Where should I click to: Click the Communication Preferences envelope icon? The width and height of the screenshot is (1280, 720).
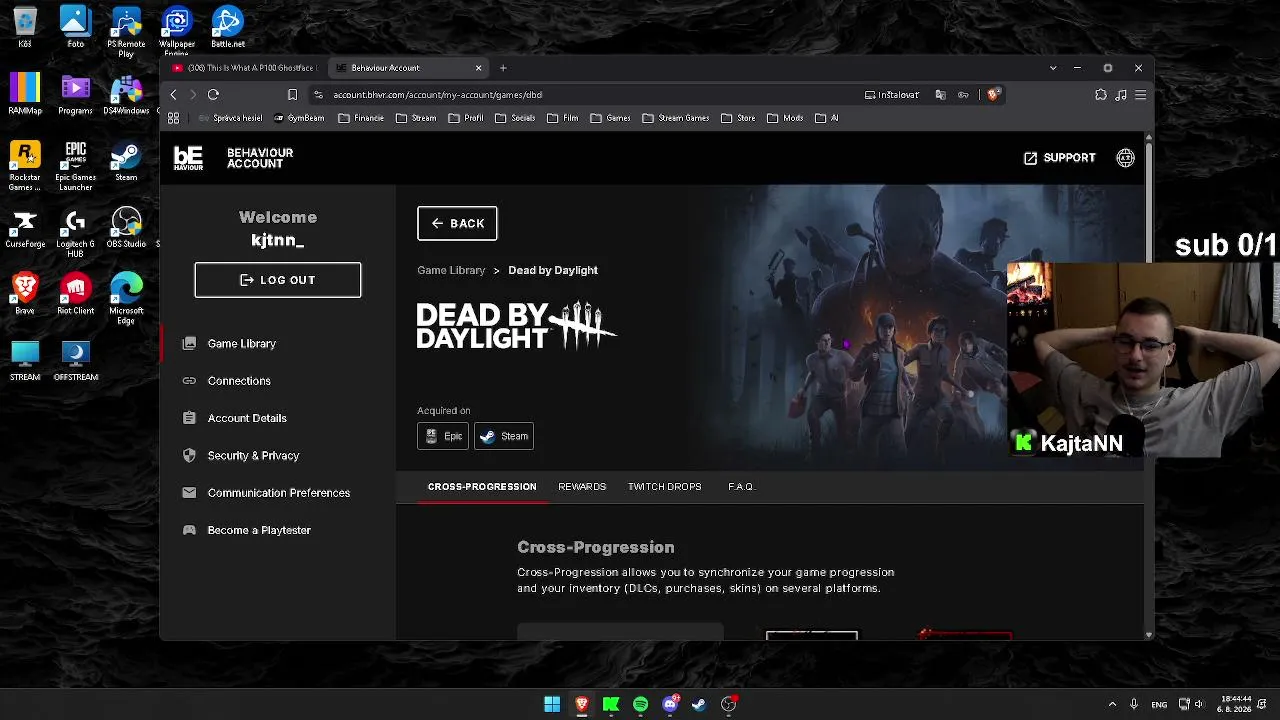coord(189,493)
